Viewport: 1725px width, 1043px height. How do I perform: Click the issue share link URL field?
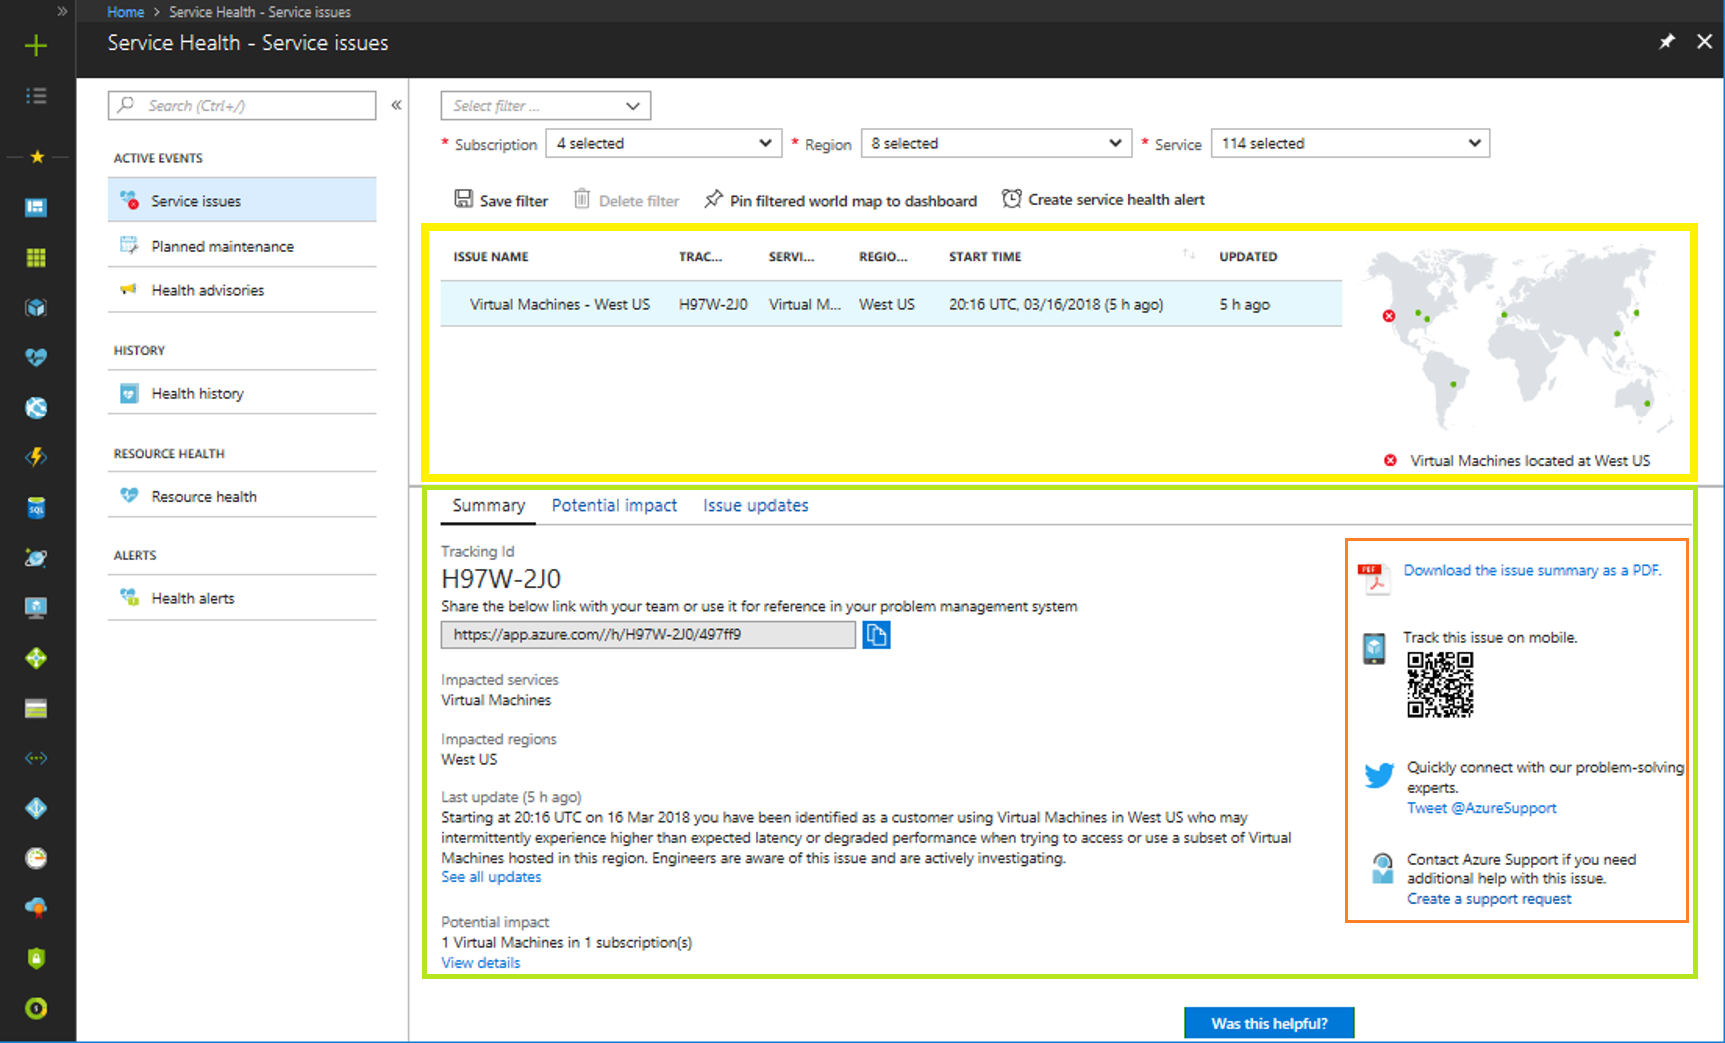point(648,634)
